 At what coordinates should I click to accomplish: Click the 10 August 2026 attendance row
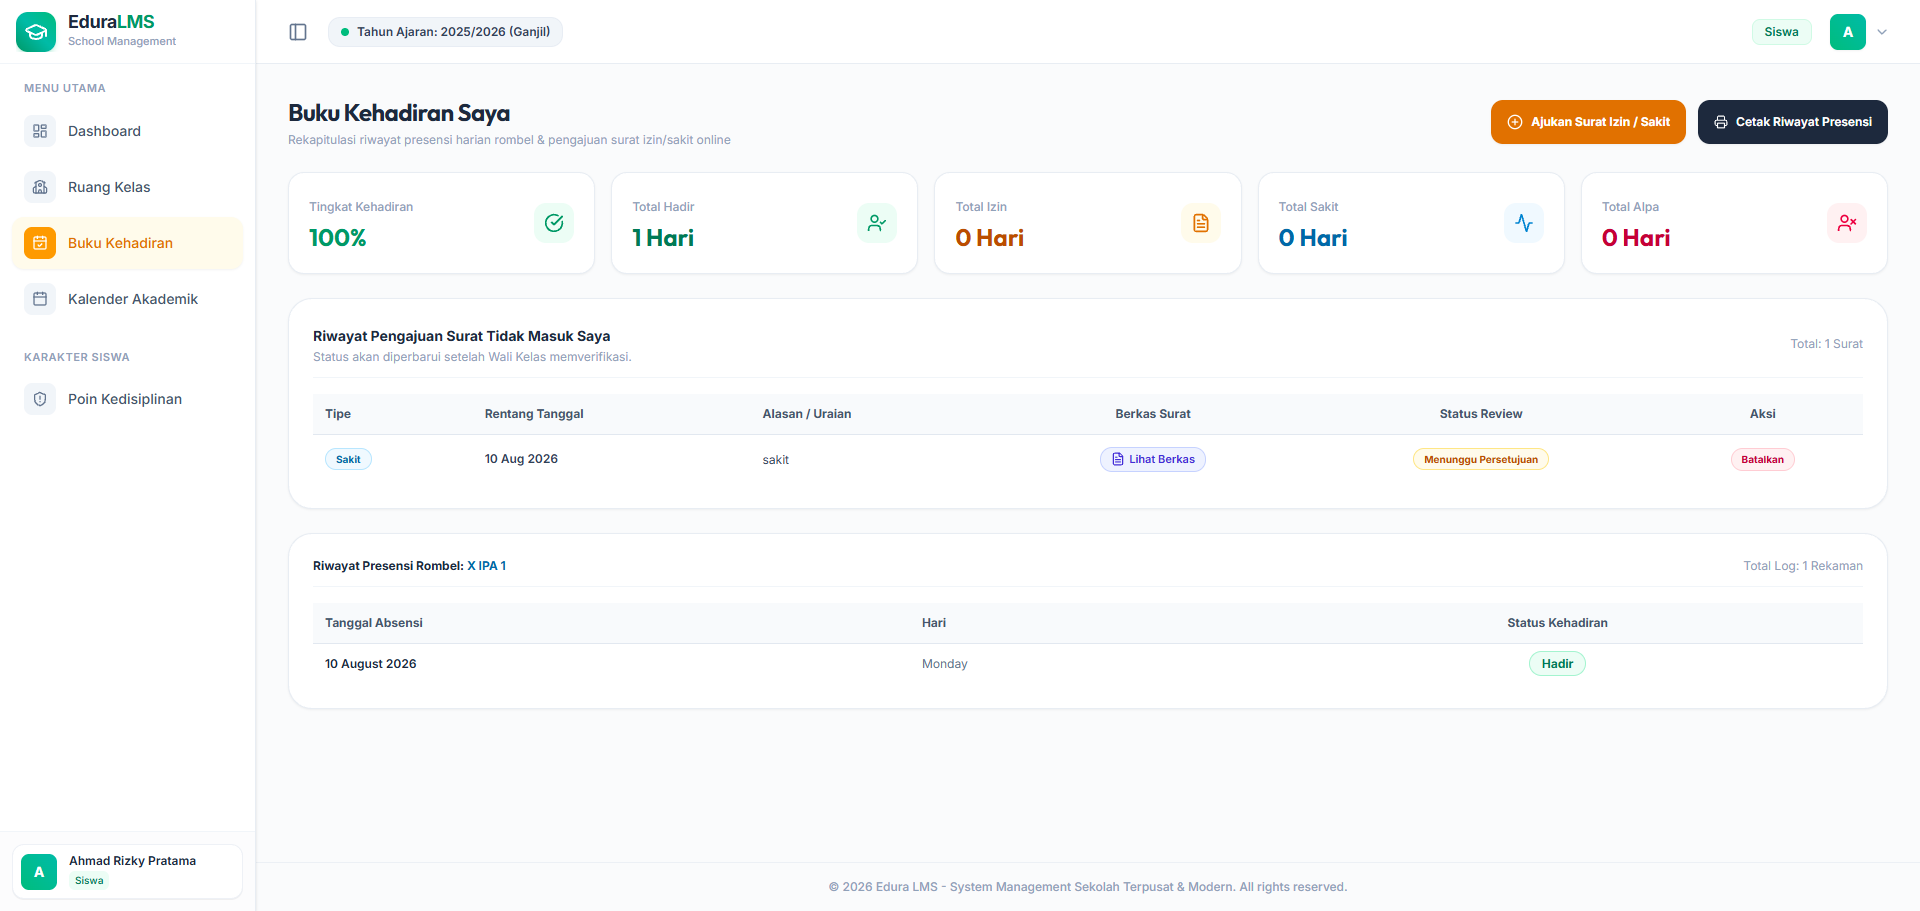coord(1088,664)
